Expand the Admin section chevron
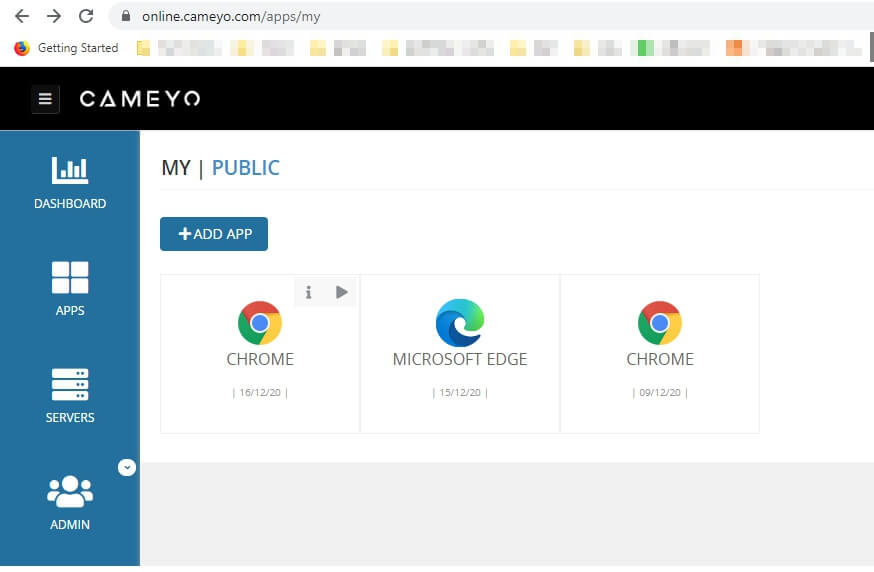The image size is (874, 572). pyautogui.click(x=127, y=467)
